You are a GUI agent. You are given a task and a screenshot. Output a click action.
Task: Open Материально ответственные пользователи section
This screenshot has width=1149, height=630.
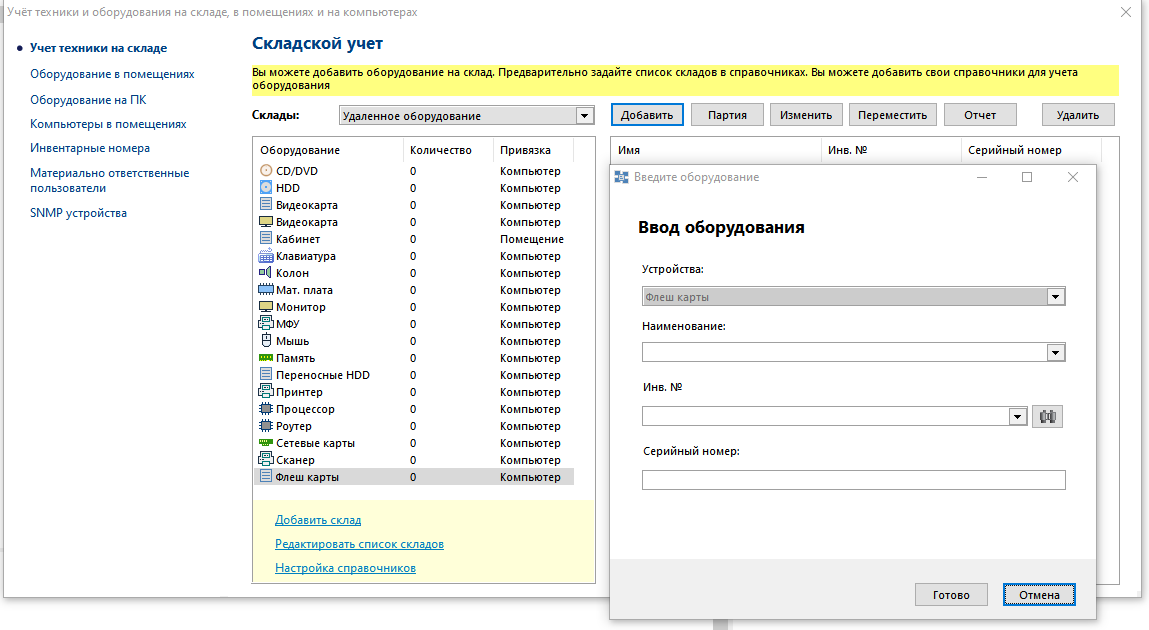click(x=109, y=180)
